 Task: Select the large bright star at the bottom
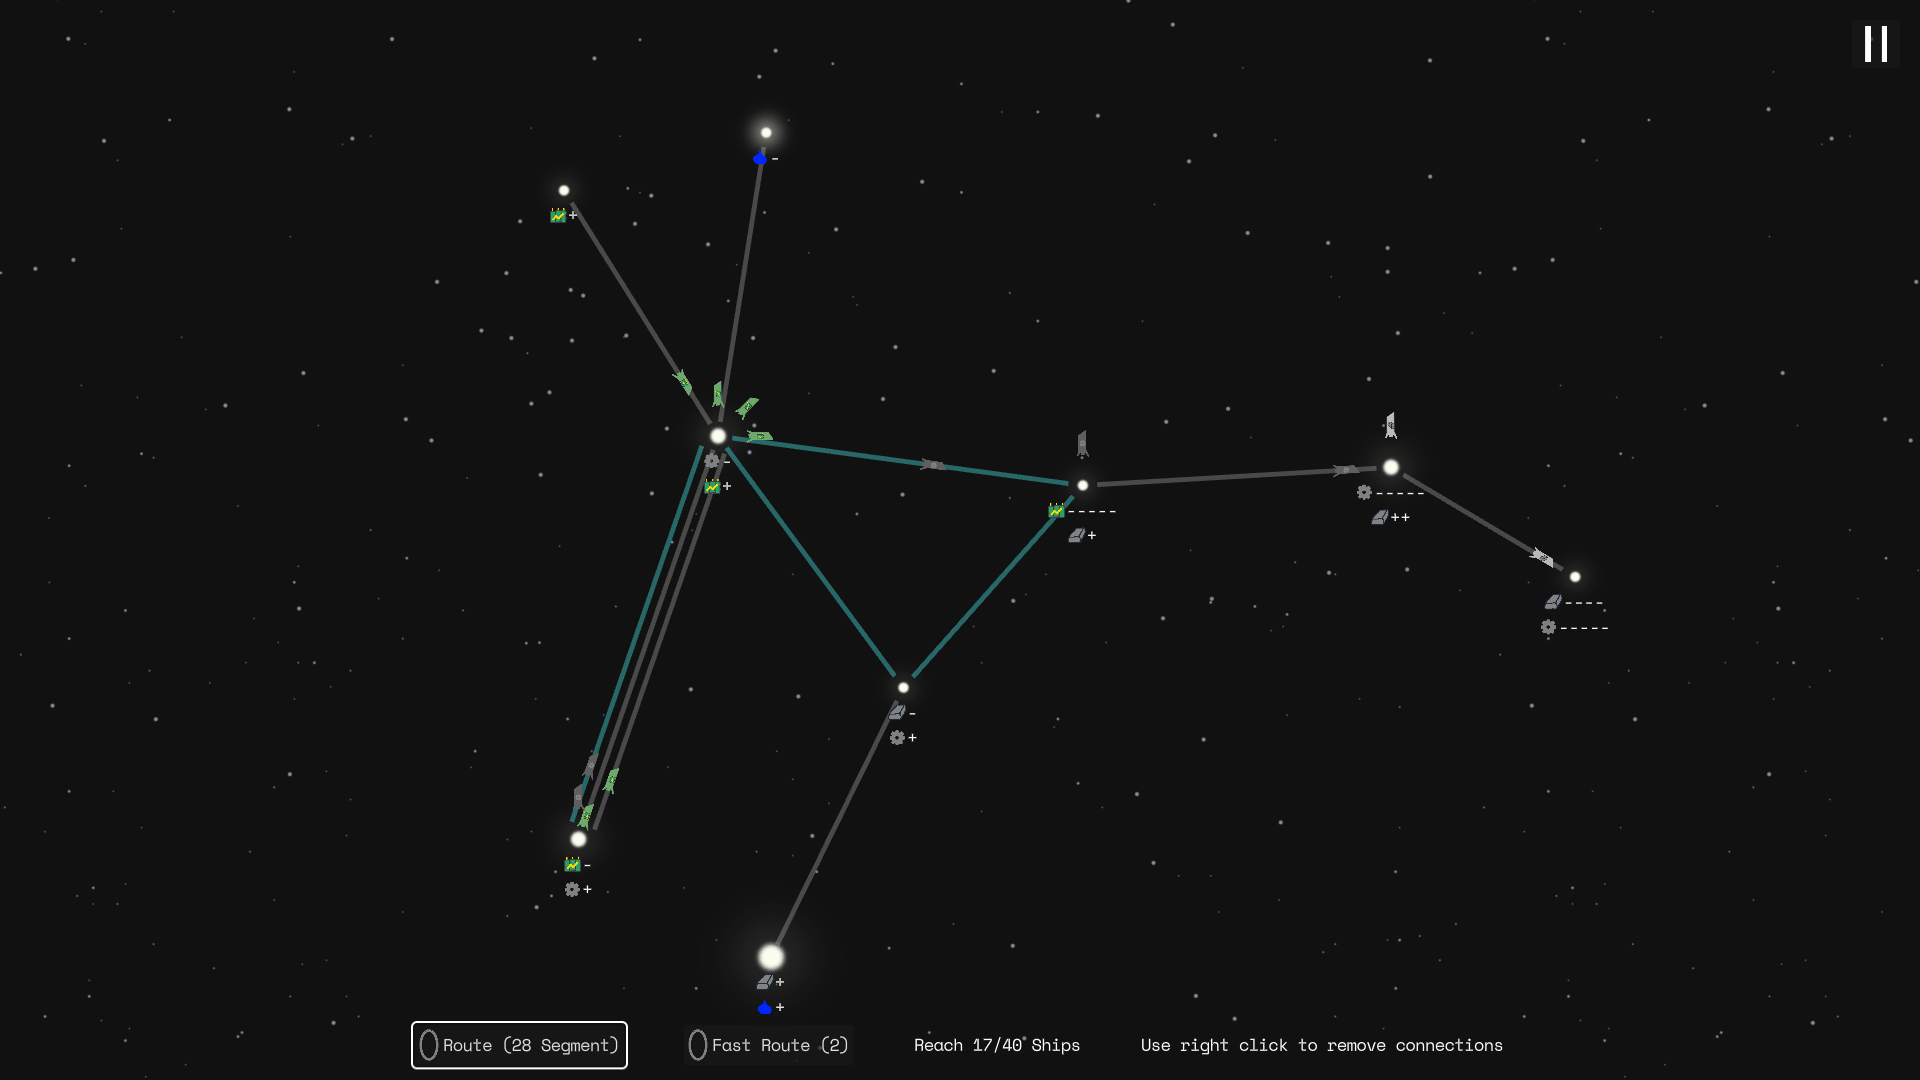(x=771, y=957)
